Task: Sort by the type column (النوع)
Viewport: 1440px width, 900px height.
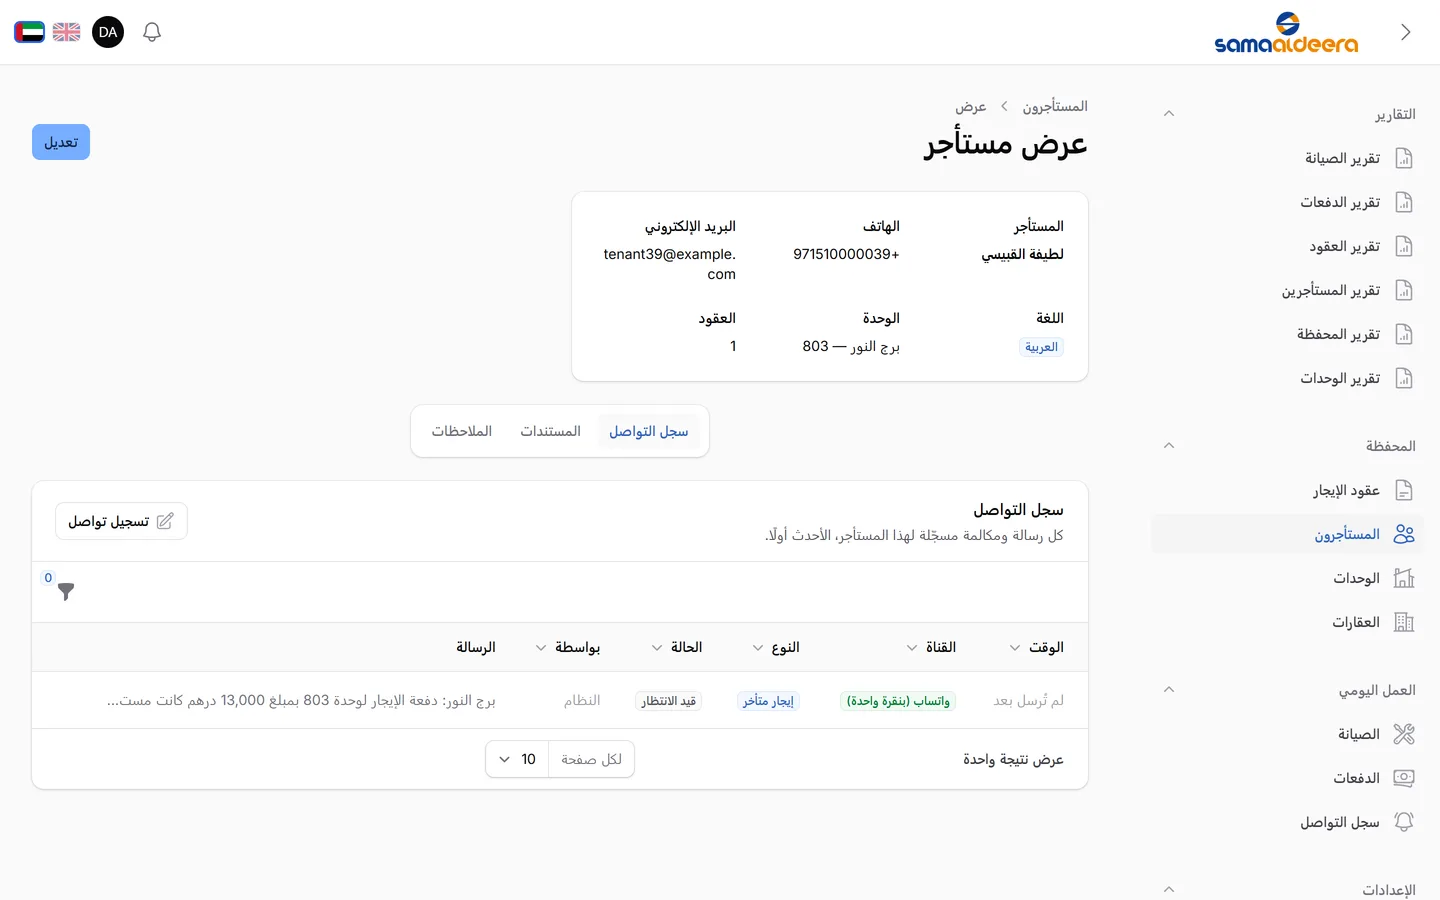Action: (x=776, y=647)
